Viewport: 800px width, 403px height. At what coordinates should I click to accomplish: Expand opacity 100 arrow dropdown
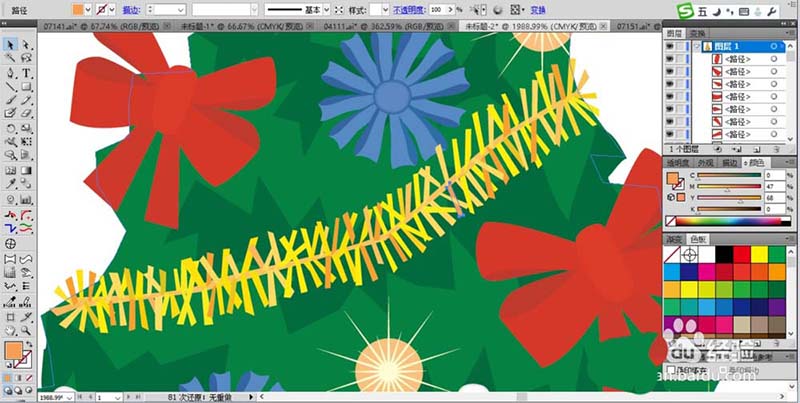tap(450, 10)
